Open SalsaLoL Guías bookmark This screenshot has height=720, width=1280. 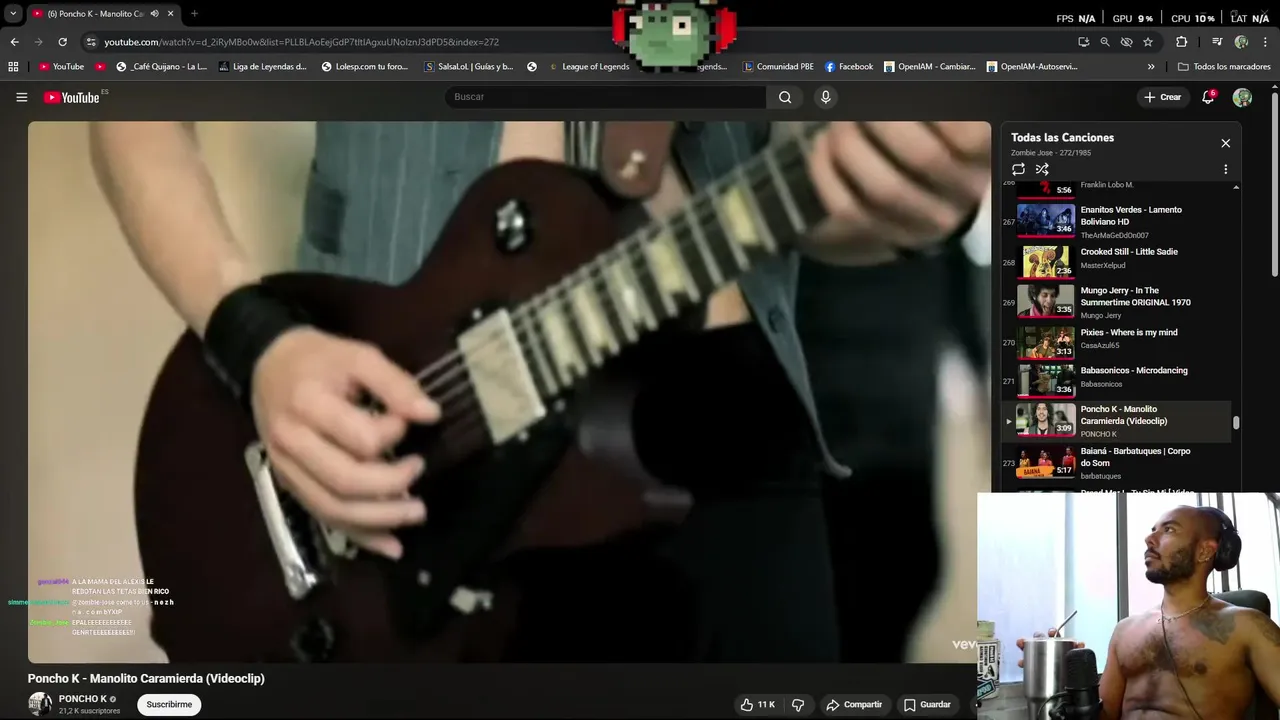coord(469,67)
